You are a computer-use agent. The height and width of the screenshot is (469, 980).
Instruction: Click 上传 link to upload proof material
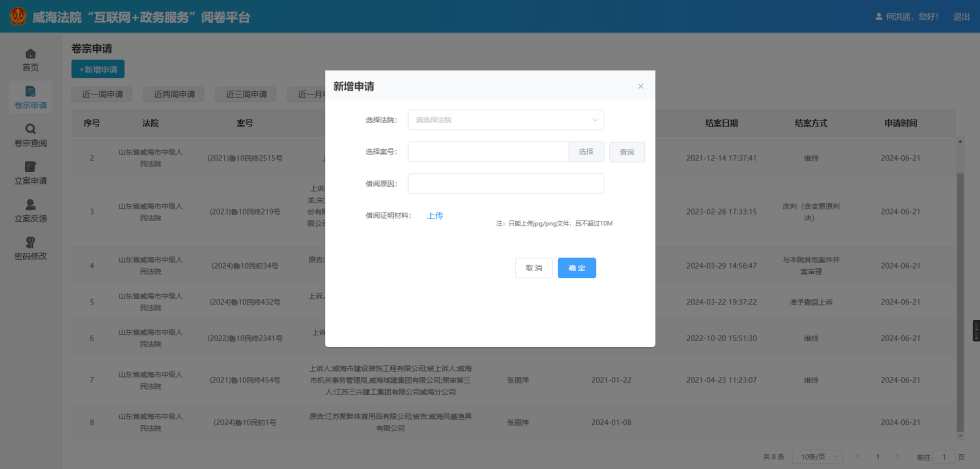pos(435,215)
